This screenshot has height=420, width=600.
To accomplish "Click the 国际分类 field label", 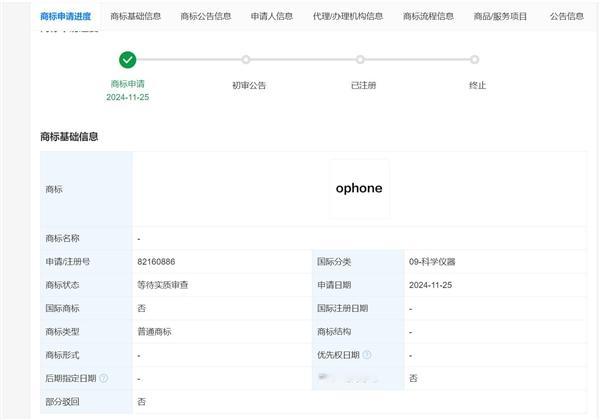I will click(x=334, y=262).
